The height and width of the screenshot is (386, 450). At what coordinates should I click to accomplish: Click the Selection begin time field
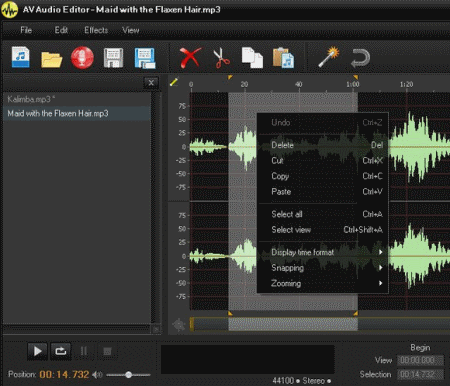pos(420,374)
